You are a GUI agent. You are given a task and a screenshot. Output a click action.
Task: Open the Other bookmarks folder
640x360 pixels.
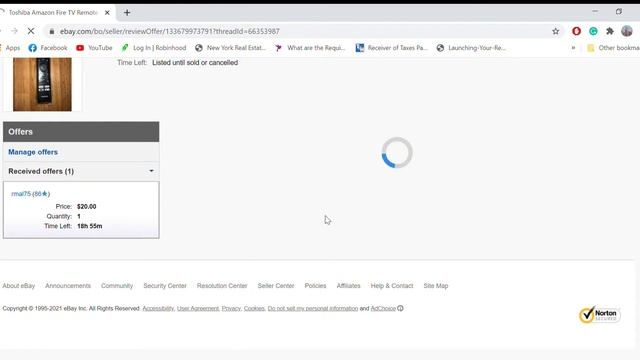(613, 48)
